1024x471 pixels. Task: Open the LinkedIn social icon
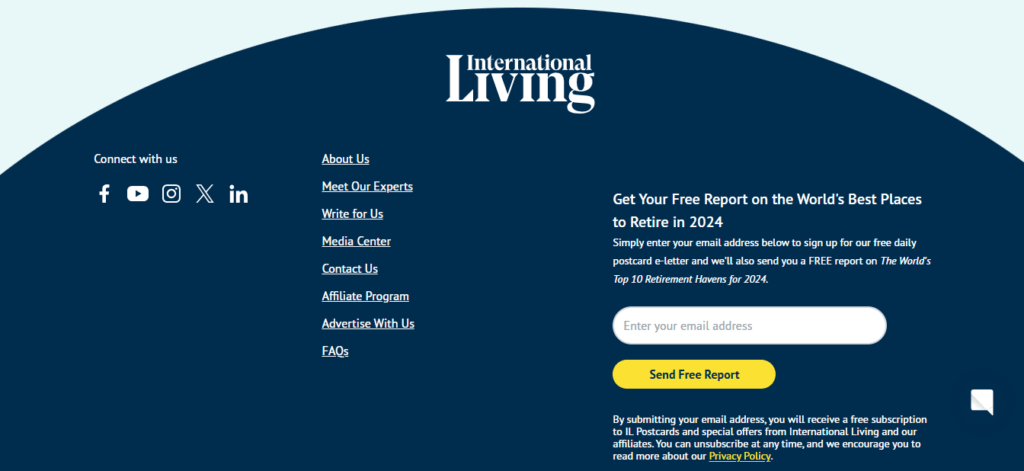point(238,194)
